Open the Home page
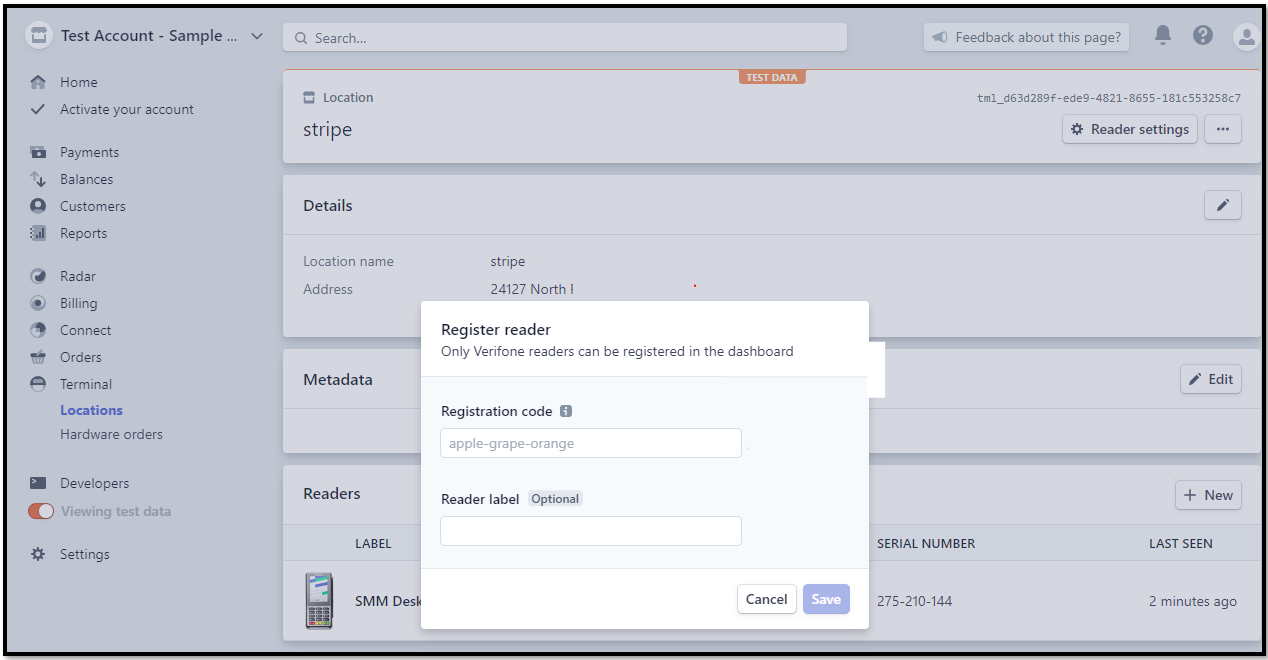Screen dimensions: 1268x660 (x=79, y=82)
